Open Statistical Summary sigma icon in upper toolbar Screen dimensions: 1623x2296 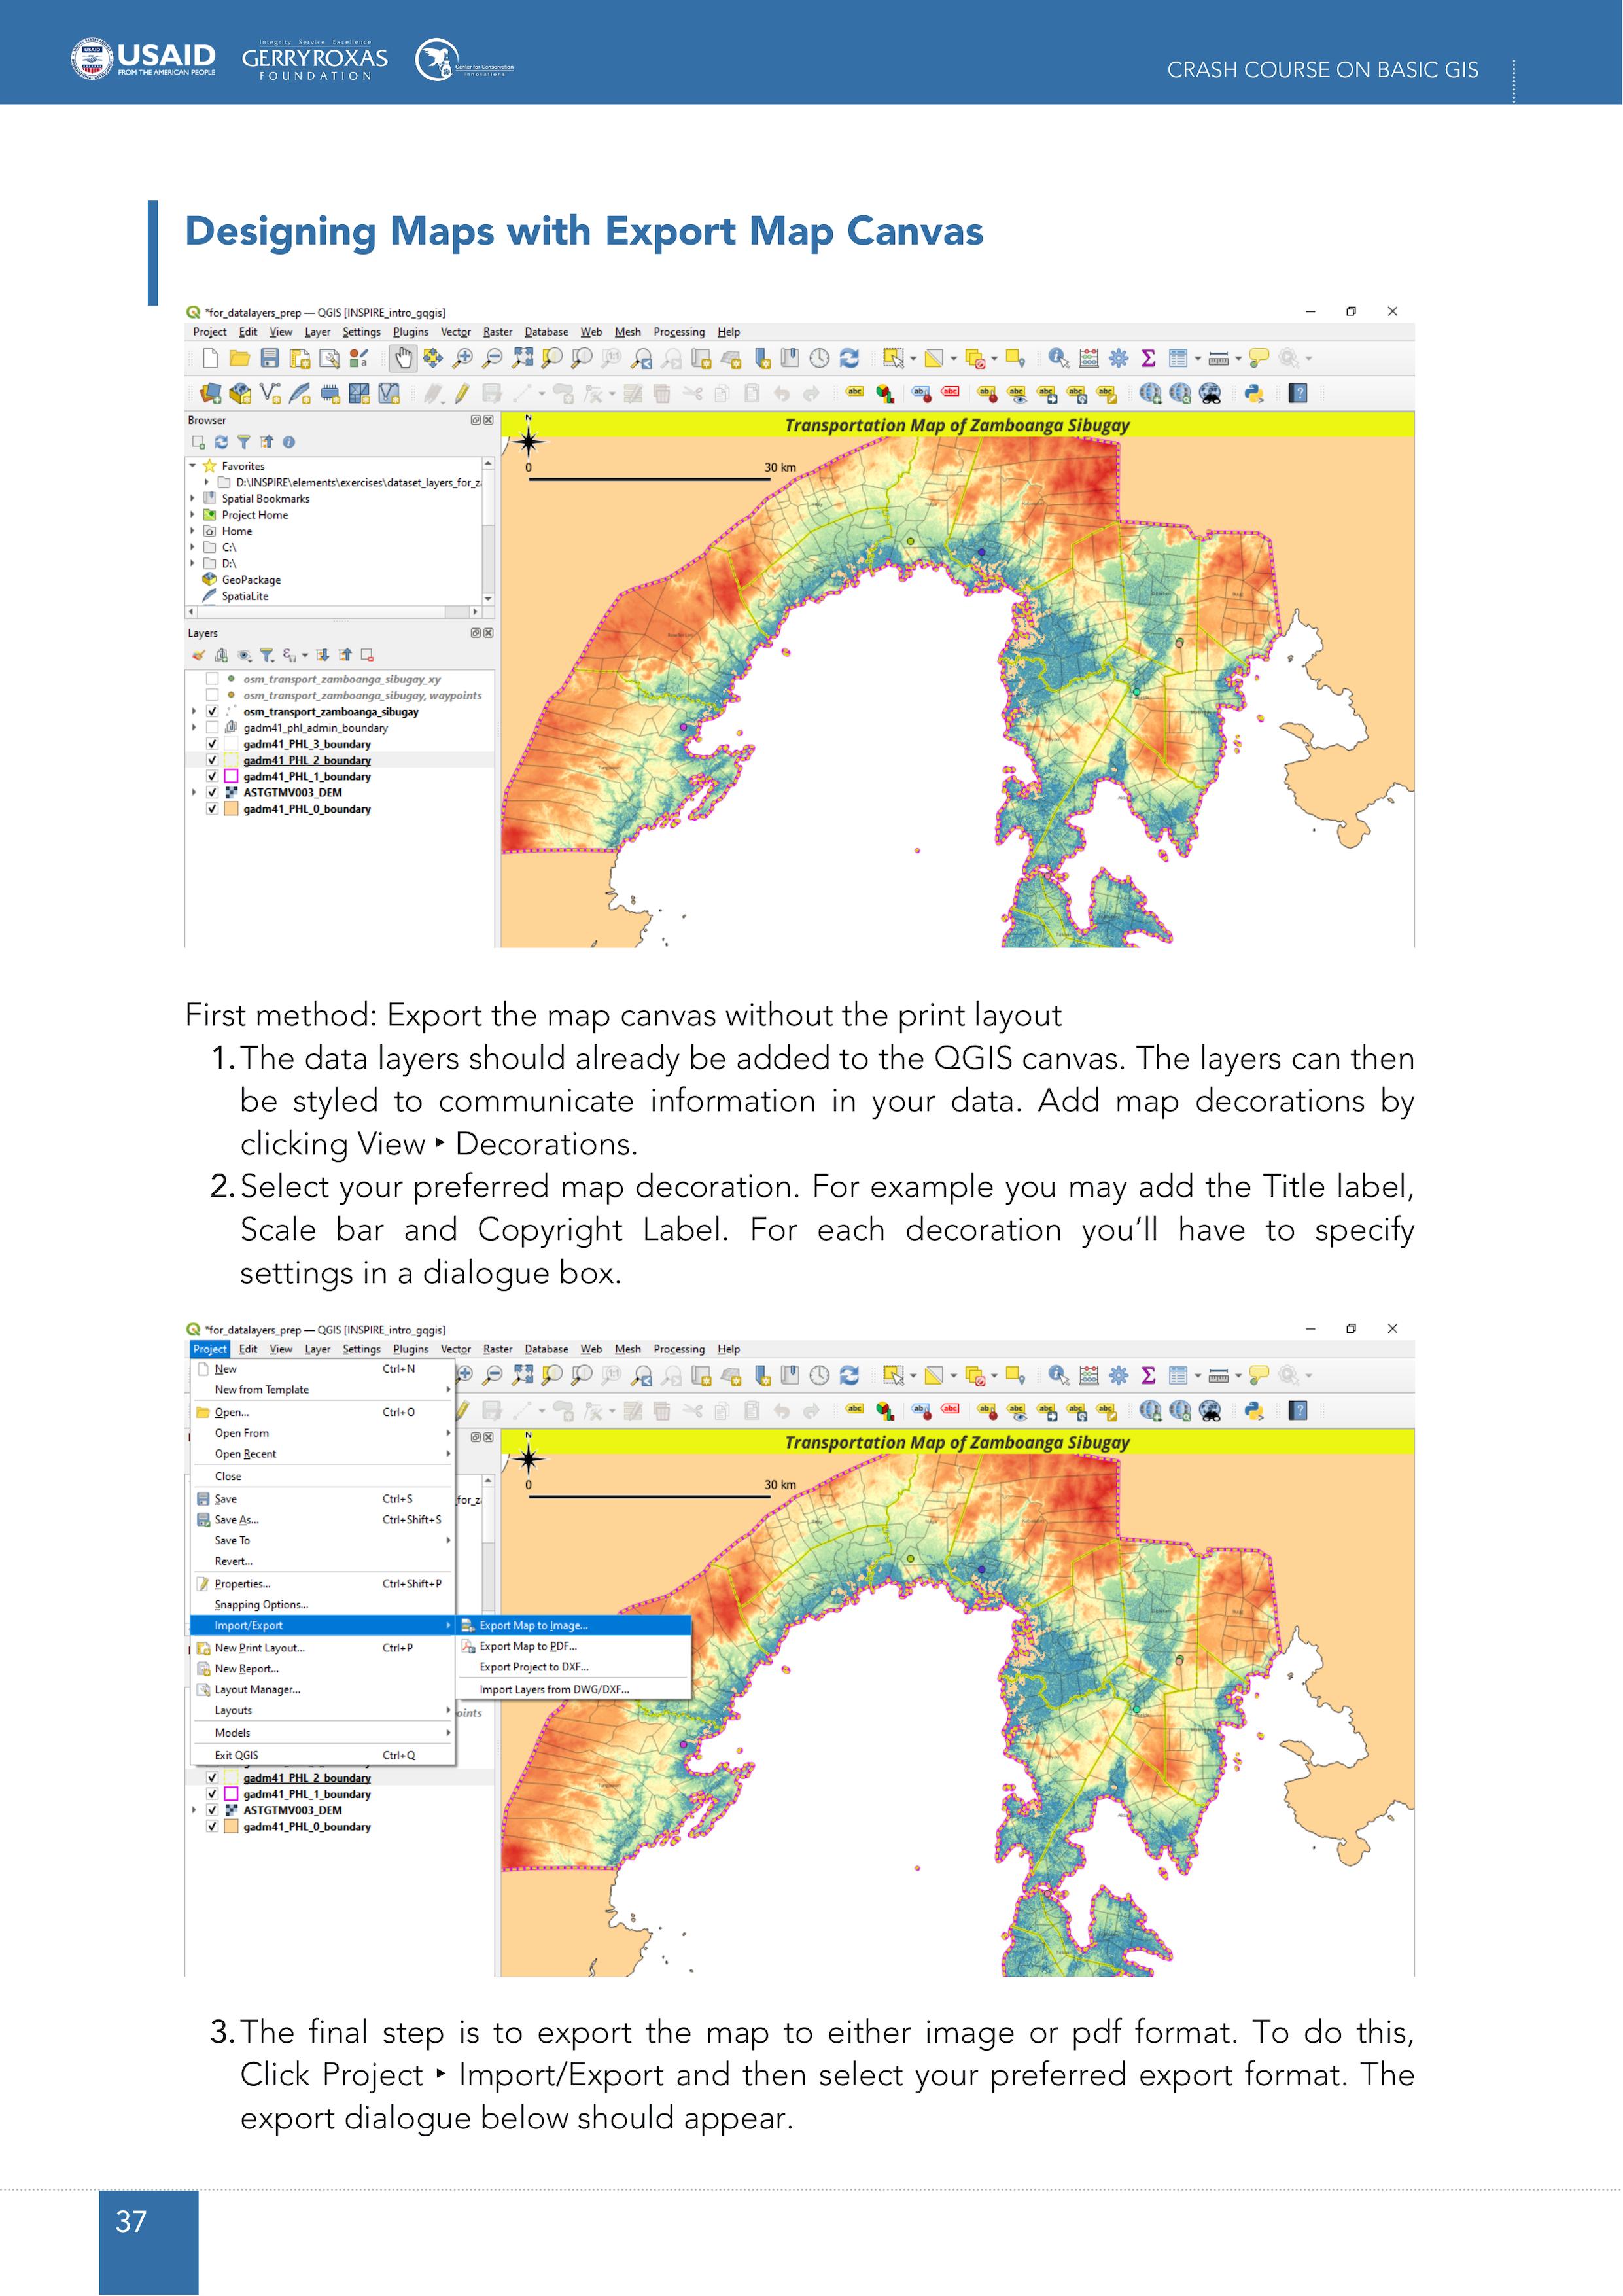coord(1148,358)
